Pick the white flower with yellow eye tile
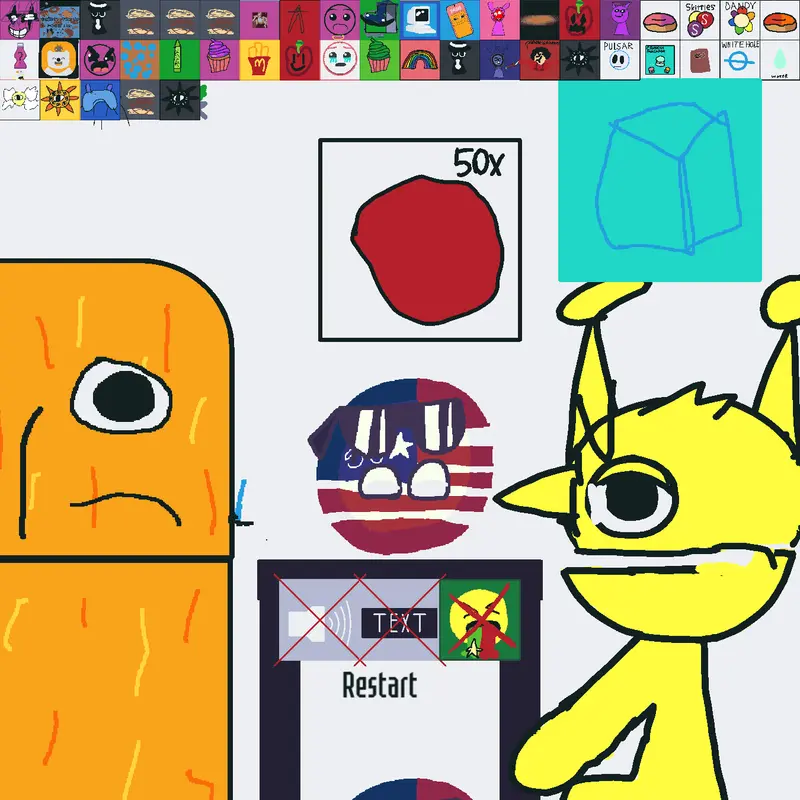This screenshot has height=800, width=800. (19, 100)
